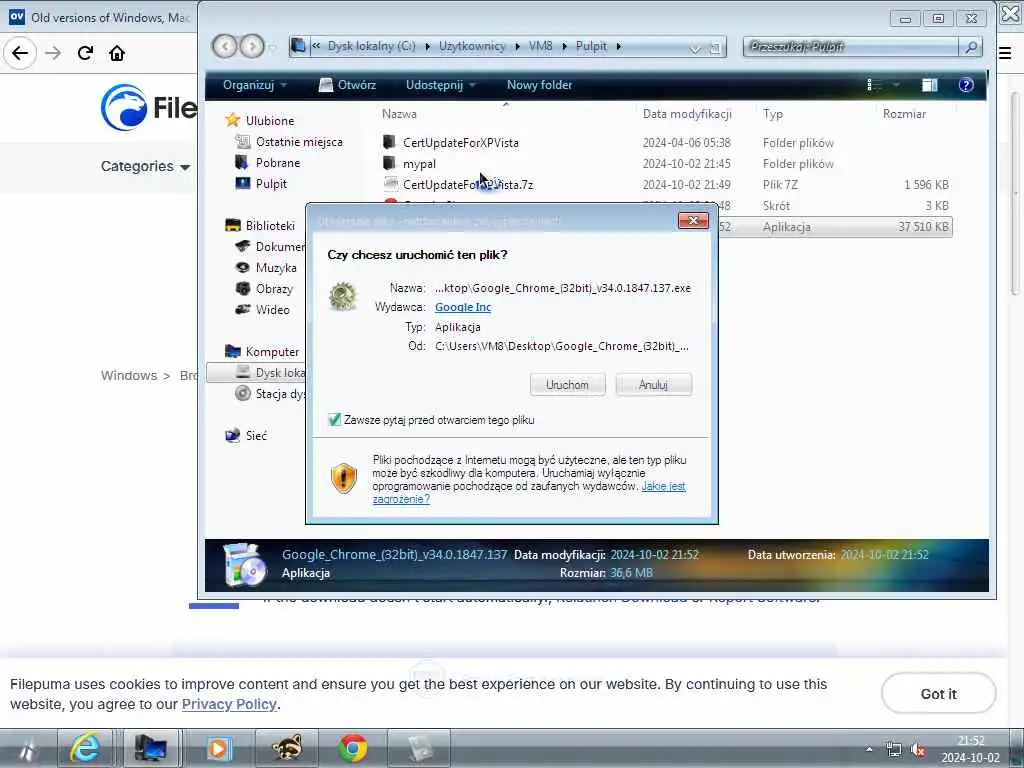Sort by Typ column header
The width and height of the screenshot is (1024, 768).
[773, 114]
